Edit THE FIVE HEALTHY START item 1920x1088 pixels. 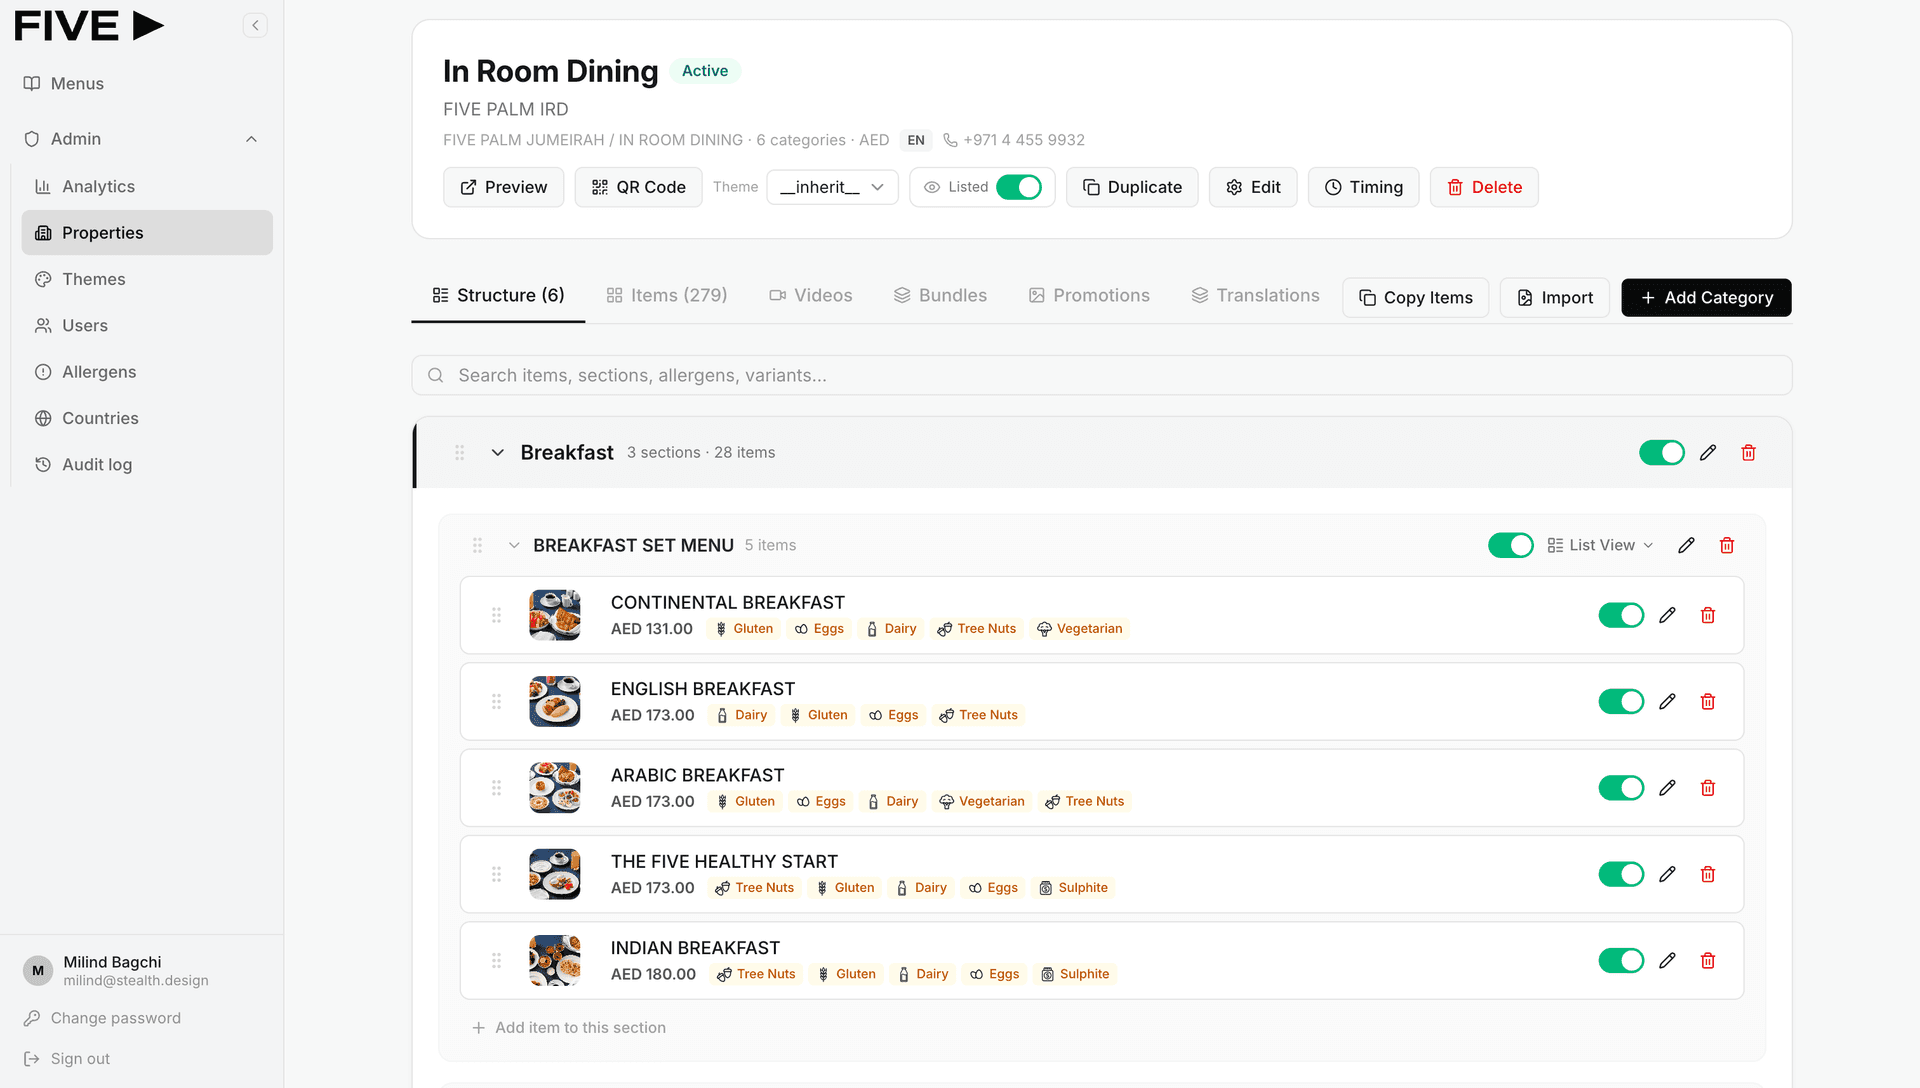1667,874
